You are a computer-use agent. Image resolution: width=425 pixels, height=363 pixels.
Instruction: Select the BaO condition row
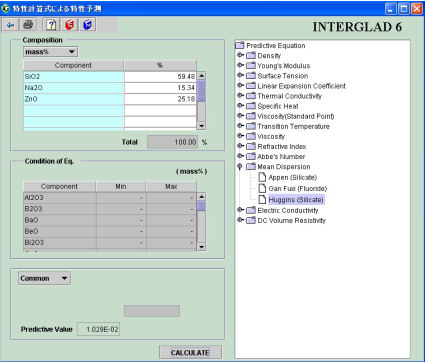point(110,220)
